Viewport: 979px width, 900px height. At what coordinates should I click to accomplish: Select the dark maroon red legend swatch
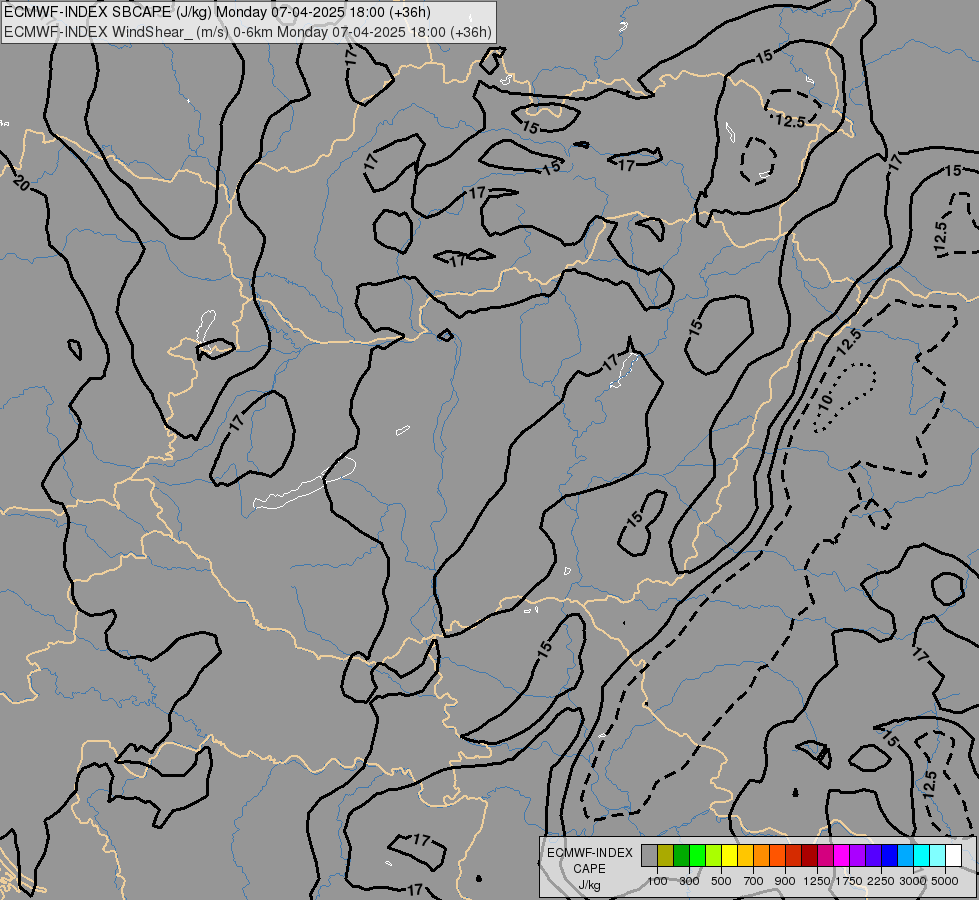[x=810, y=855]
